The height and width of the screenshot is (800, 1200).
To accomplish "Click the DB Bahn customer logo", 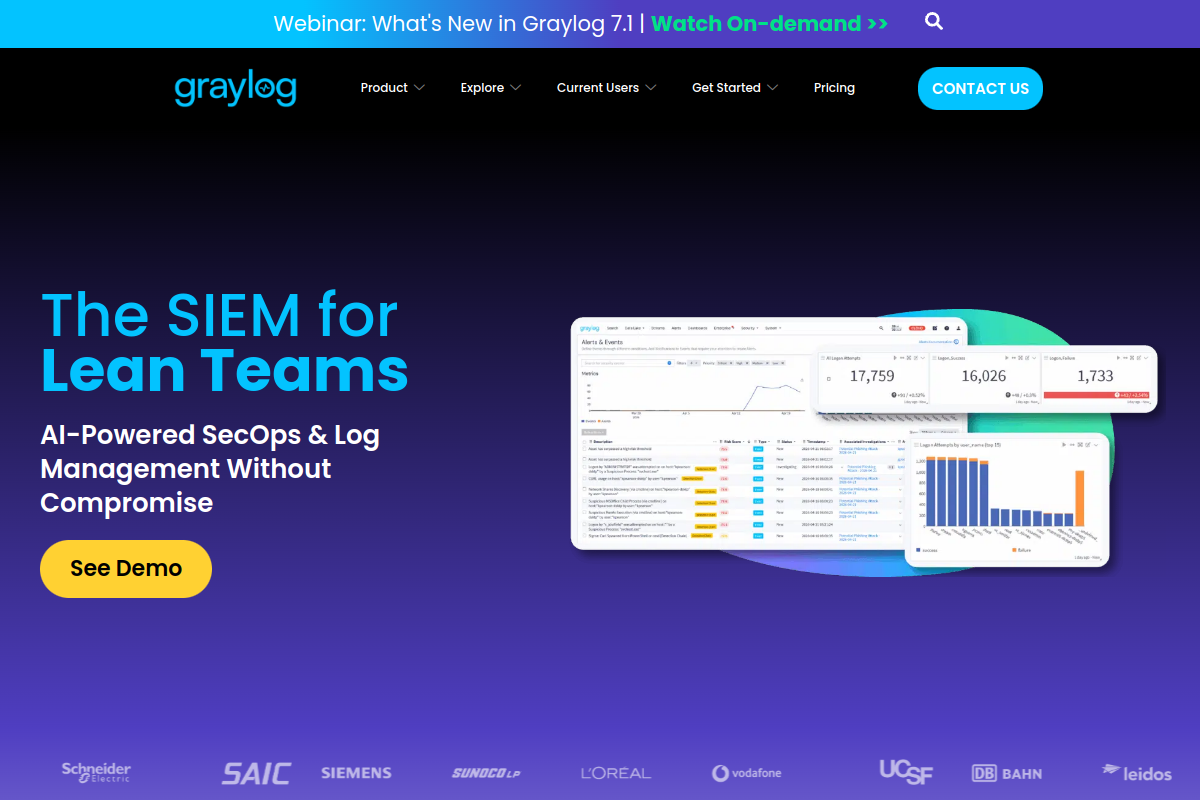I will [x=1007, y=773].
